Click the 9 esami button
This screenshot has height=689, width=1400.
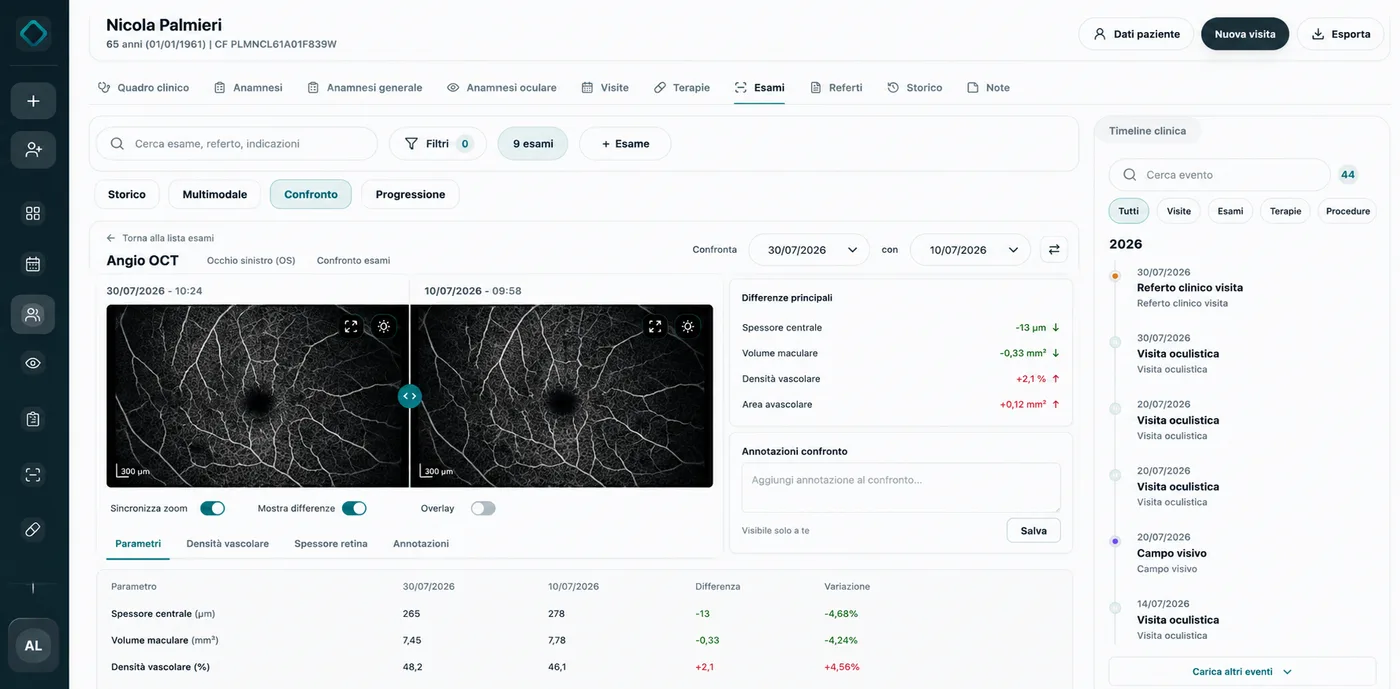point(533,144)
